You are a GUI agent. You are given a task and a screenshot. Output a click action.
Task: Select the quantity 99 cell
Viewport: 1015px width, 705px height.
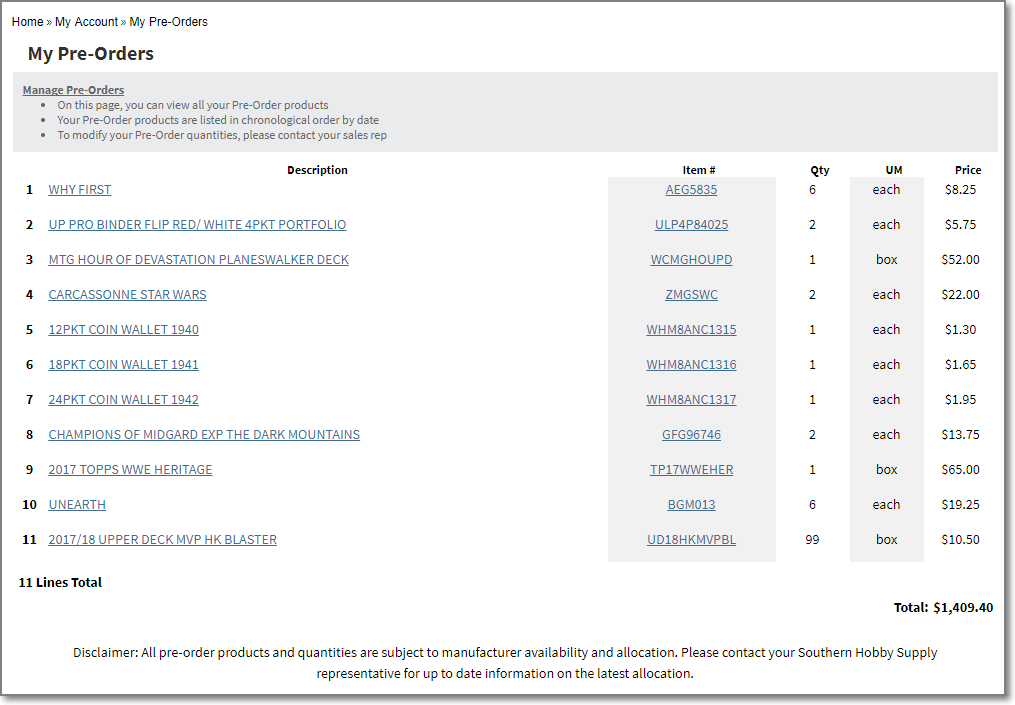(x=812, y=539)
